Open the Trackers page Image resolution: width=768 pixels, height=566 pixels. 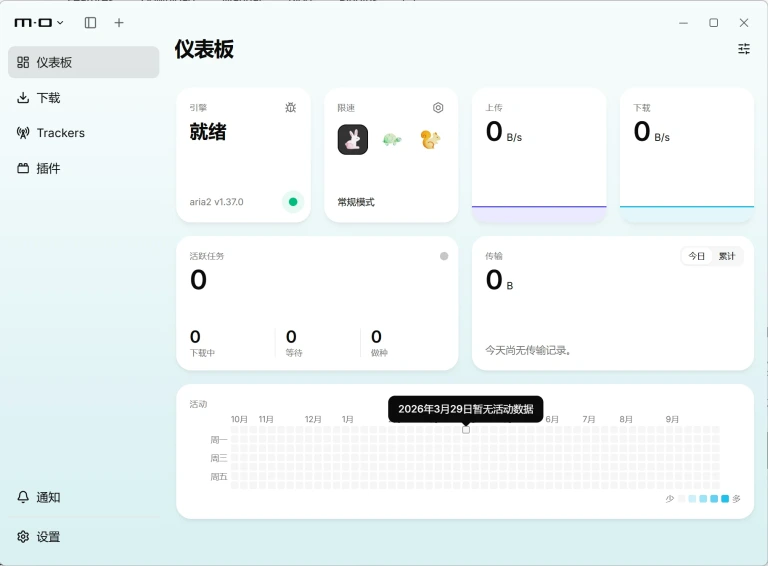[83, 133]
